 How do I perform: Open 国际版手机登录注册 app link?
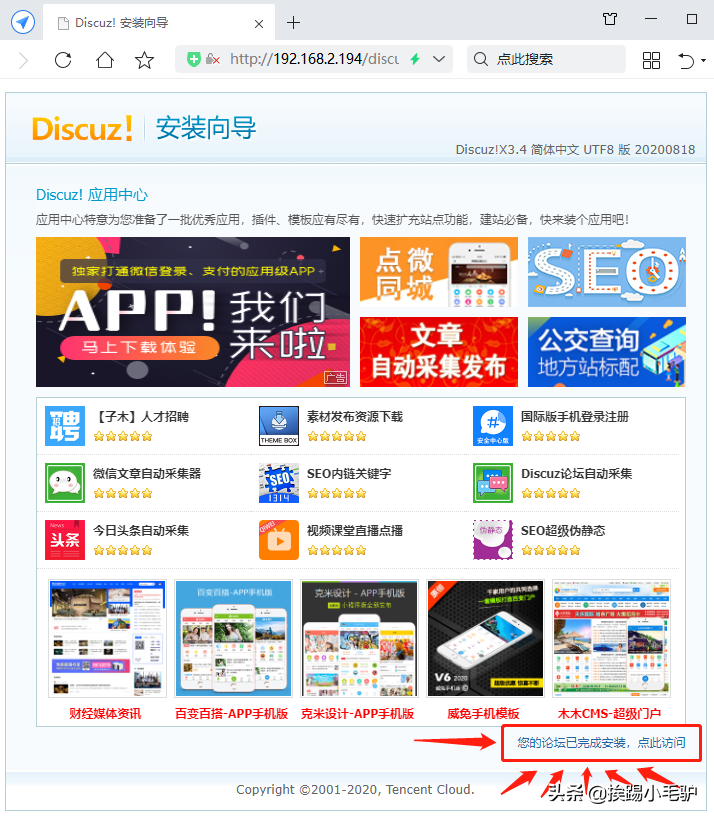(x=575, y=417)
